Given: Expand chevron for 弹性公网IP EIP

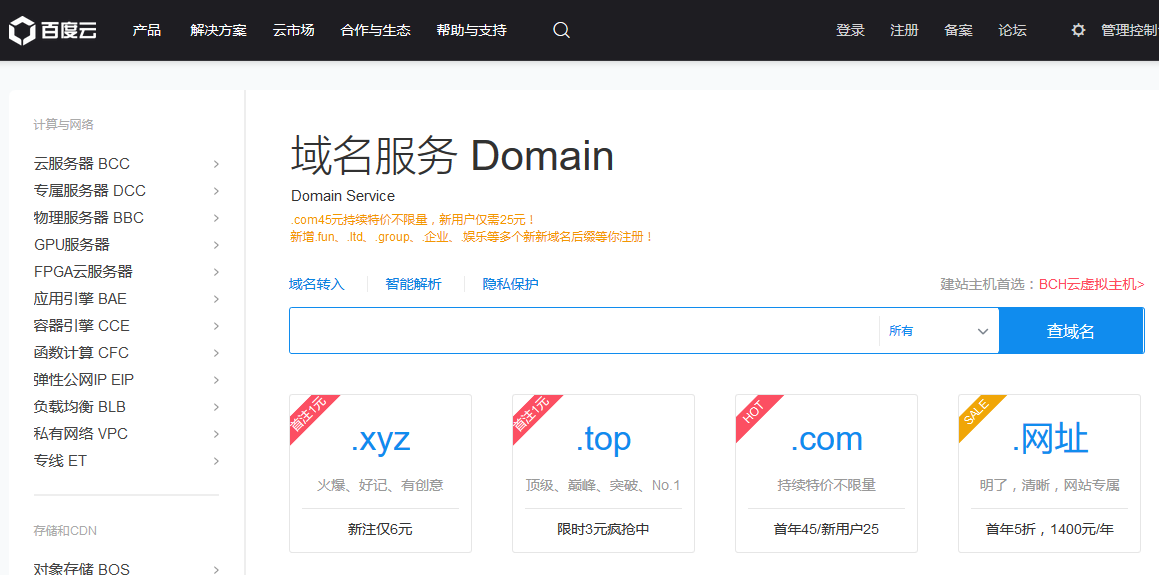Looking at the screenshot, I should point(216,380).
